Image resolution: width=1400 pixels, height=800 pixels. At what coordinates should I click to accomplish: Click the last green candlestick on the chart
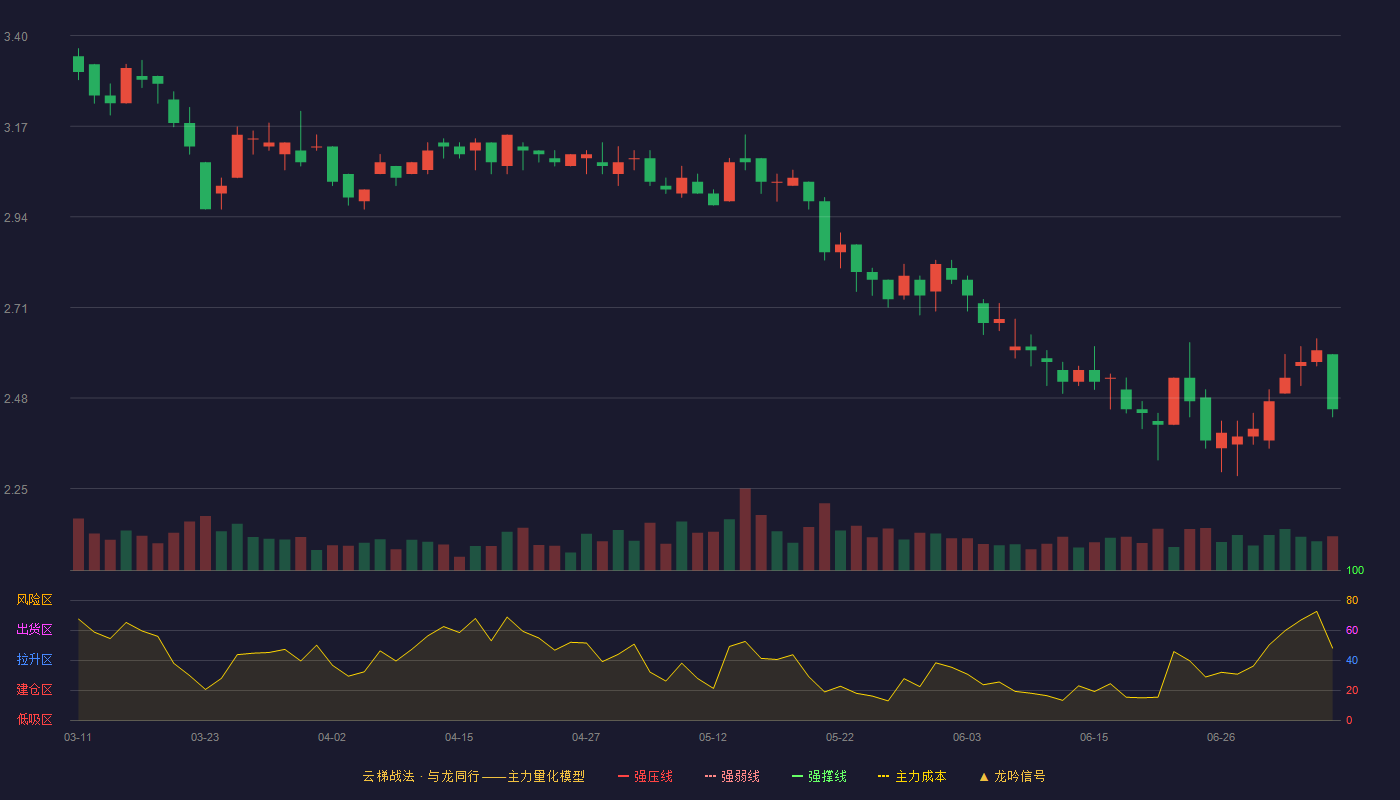(x=1332, y=381)
